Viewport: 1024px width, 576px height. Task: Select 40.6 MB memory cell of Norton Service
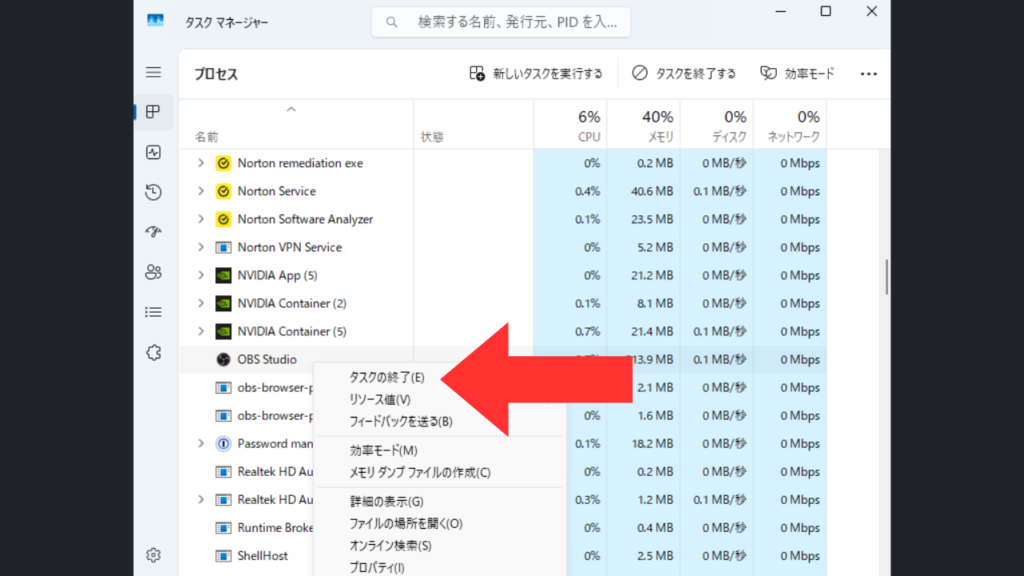tap(643, 191)
